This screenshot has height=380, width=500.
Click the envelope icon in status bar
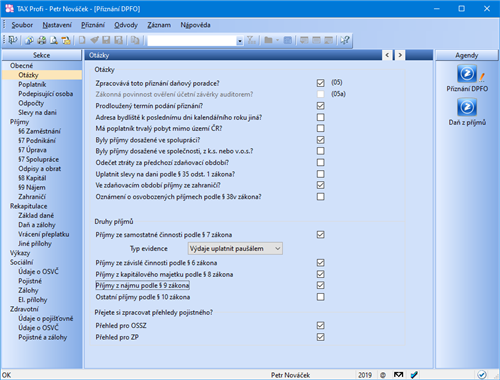tap(398, 375)
